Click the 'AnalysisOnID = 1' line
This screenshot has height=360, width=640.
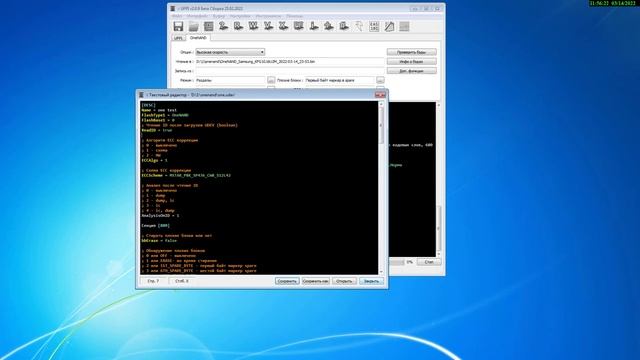pos(160,216)
